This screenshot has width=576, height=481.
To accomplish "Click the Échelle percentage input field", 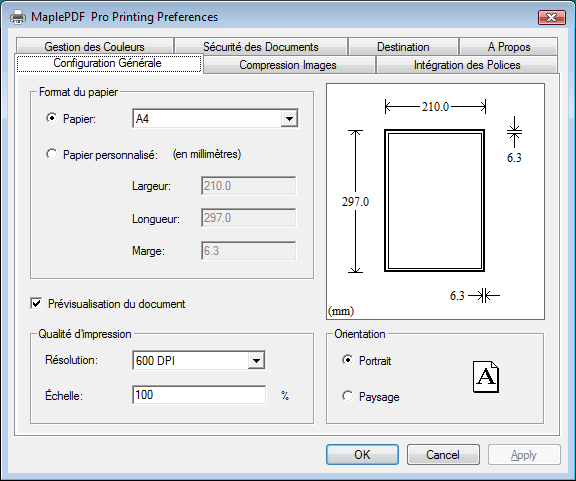I will coord(199,395).
